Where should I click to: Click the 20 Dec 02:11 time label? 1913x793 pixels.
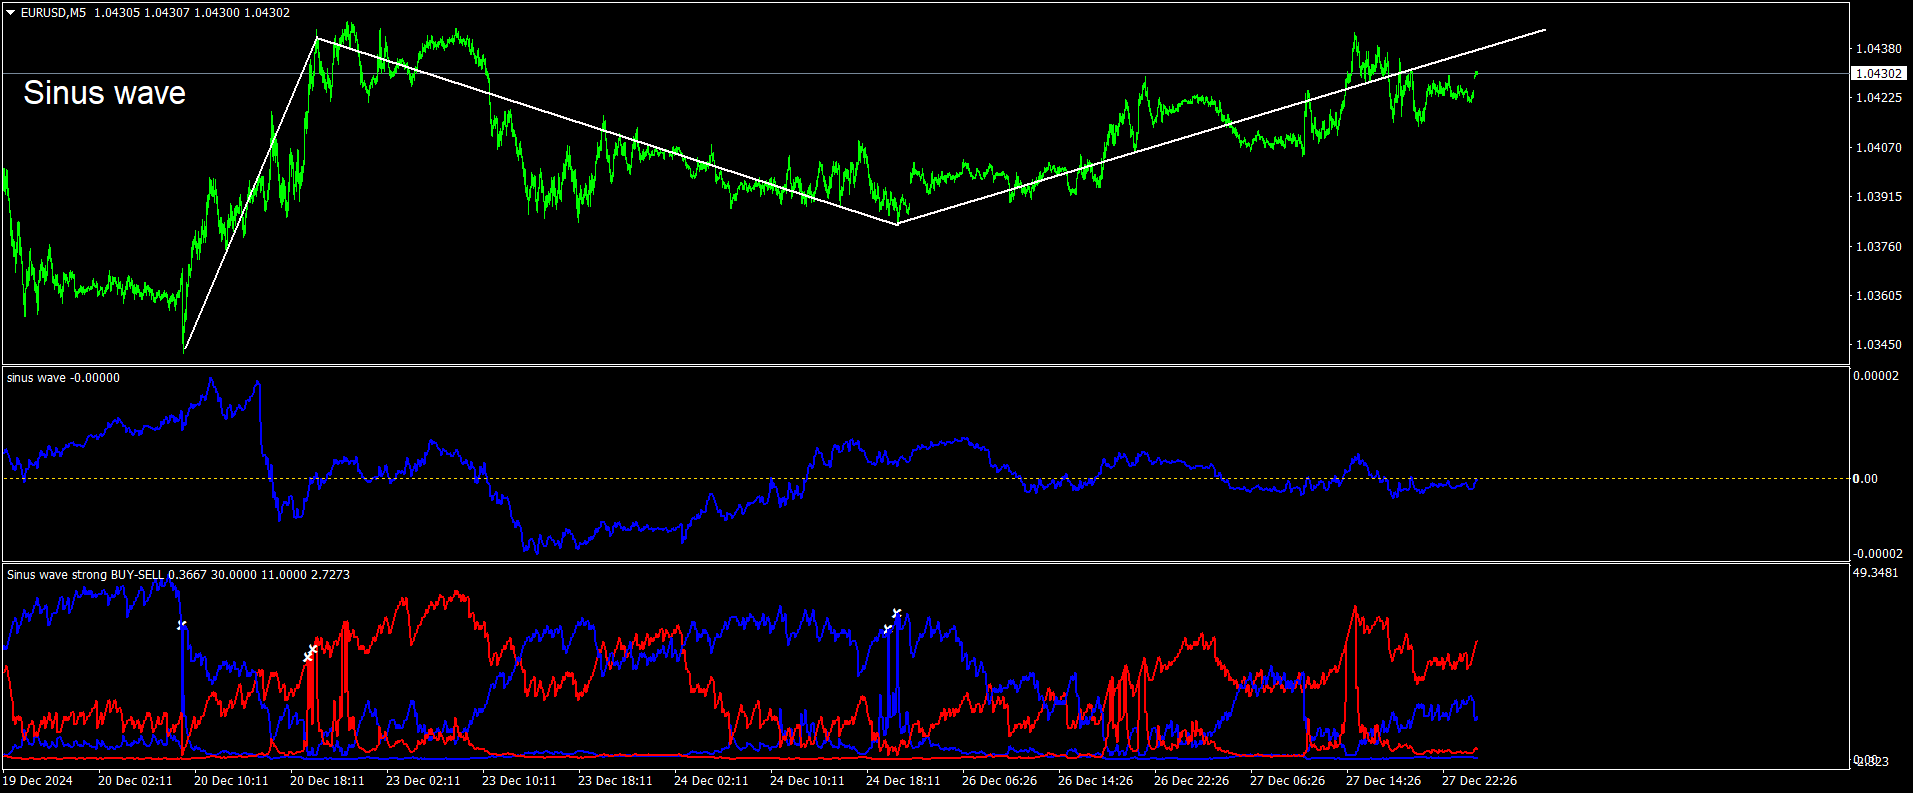pyautogui.click(x=135, y=781)
